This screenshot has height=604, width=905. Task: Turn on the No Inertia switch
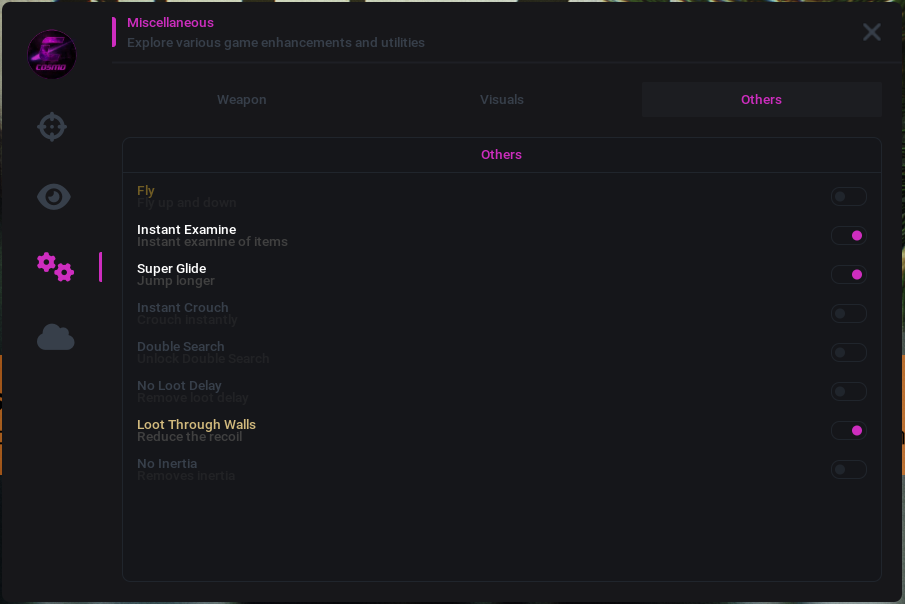pyautogui.click(x=848, y=469)
